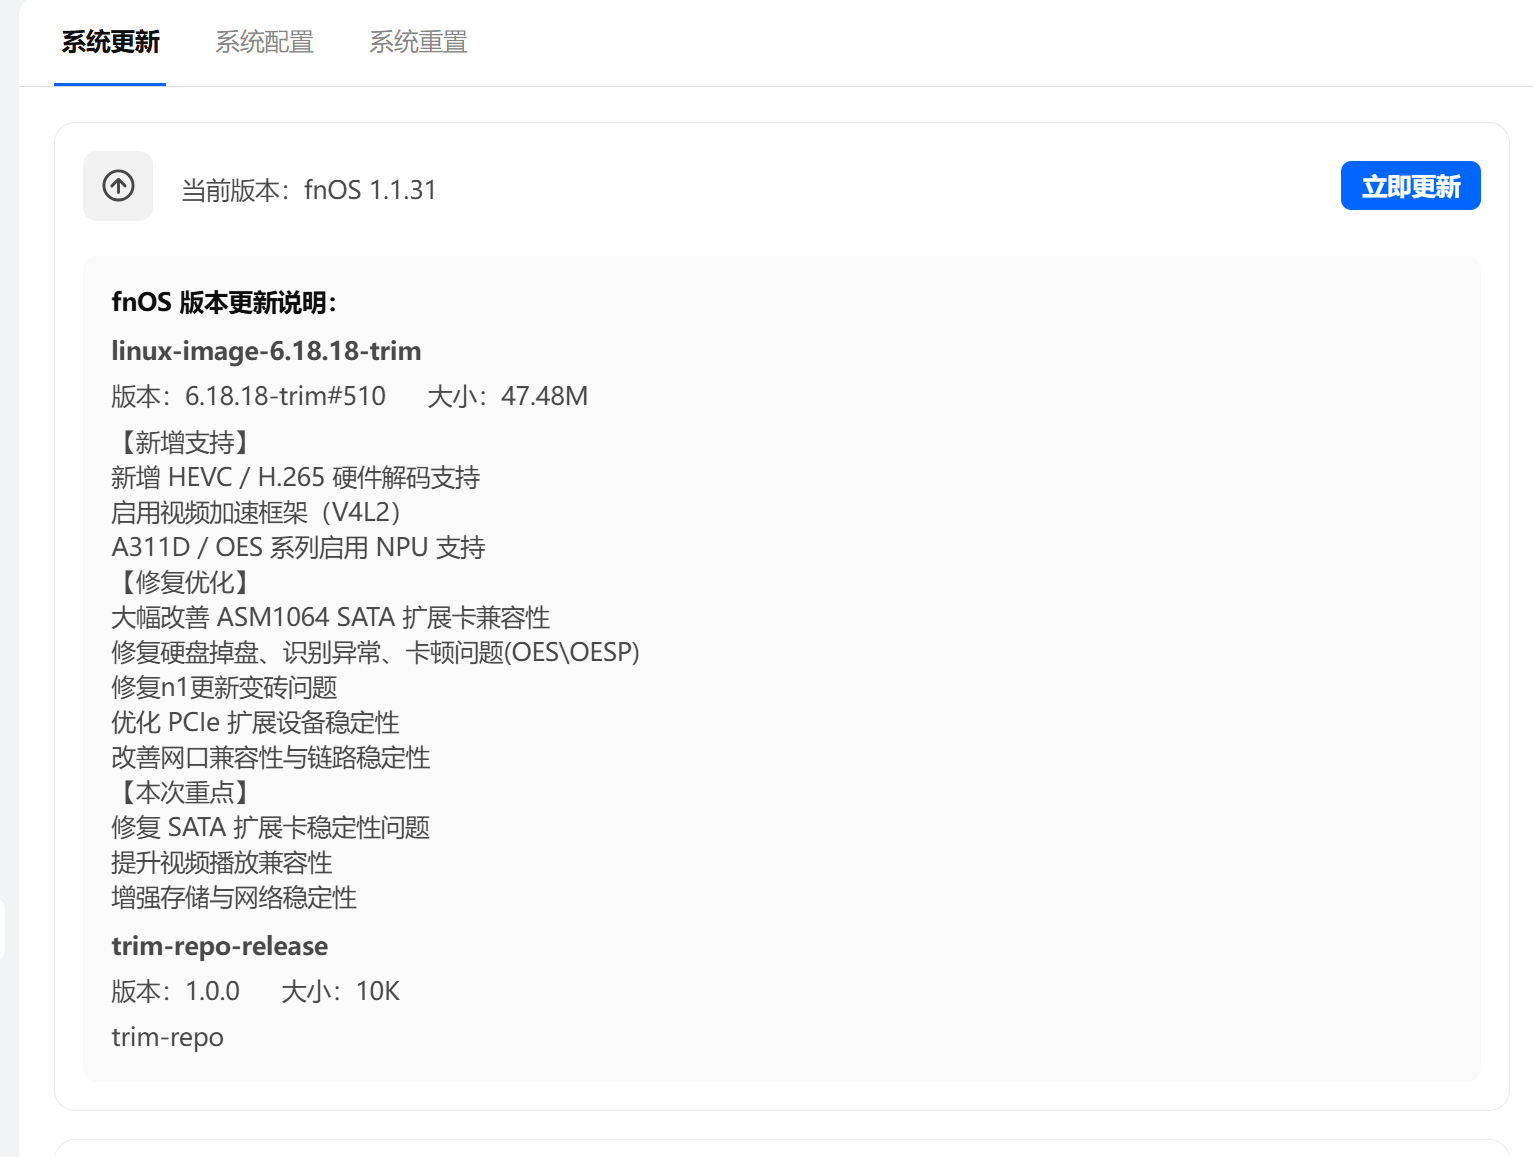This screenshot has width=1533, height=1157.
Task: Switch to the 系统配置 tab
Action: point(264,42)
